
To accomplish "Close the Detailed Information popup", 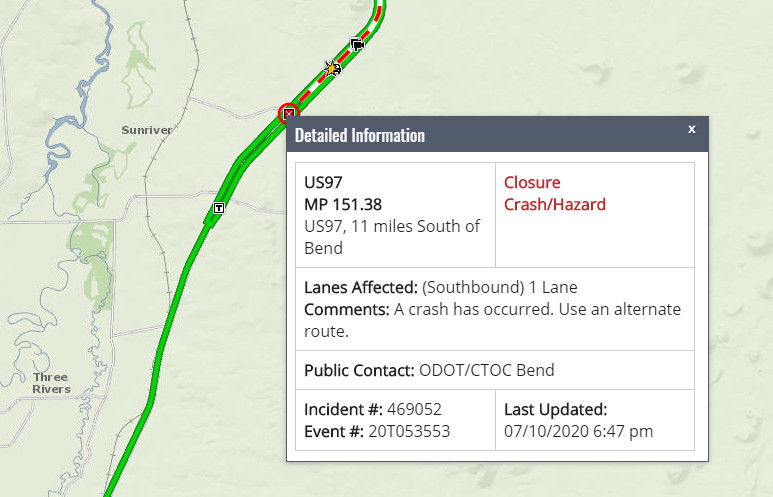I will tap(691, 129).
